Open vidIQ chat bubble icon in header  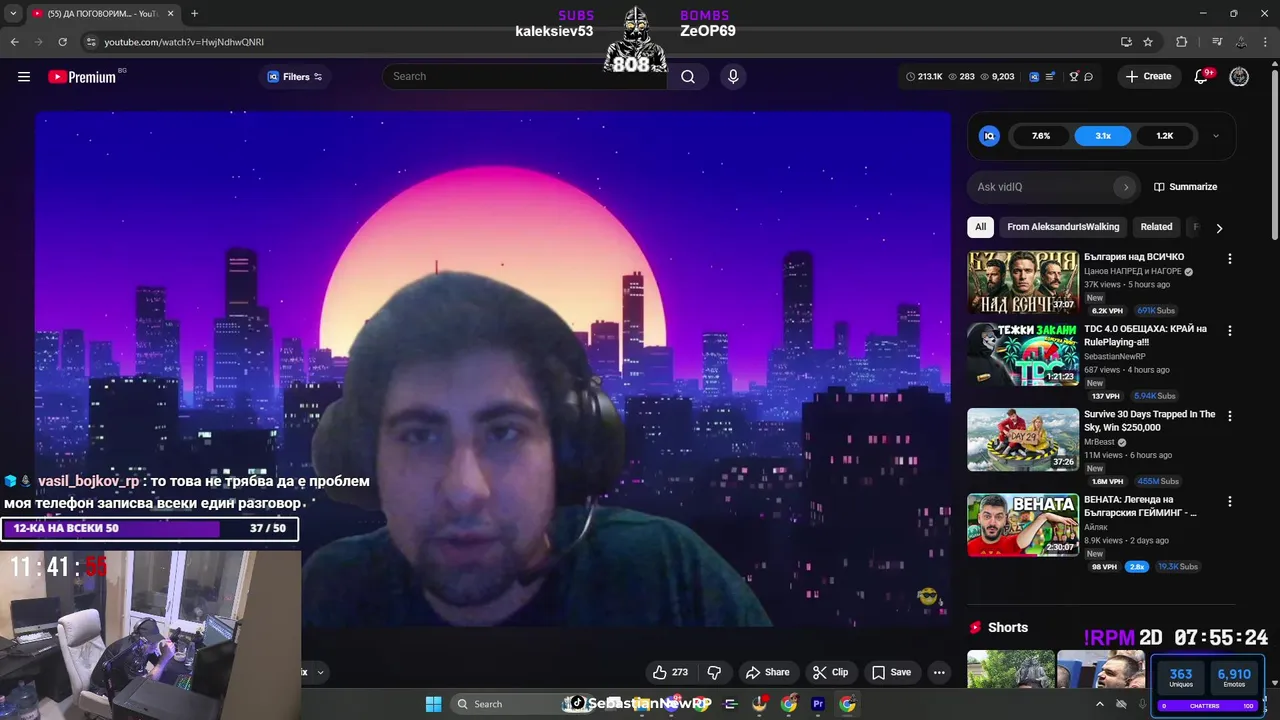tap(1089, 77)
